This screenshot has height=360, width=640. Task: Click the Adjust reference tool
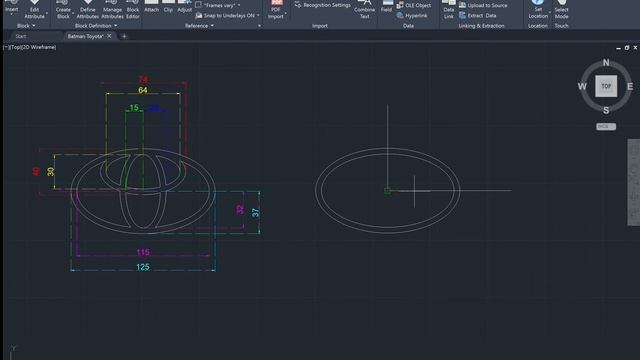[184, 7]
